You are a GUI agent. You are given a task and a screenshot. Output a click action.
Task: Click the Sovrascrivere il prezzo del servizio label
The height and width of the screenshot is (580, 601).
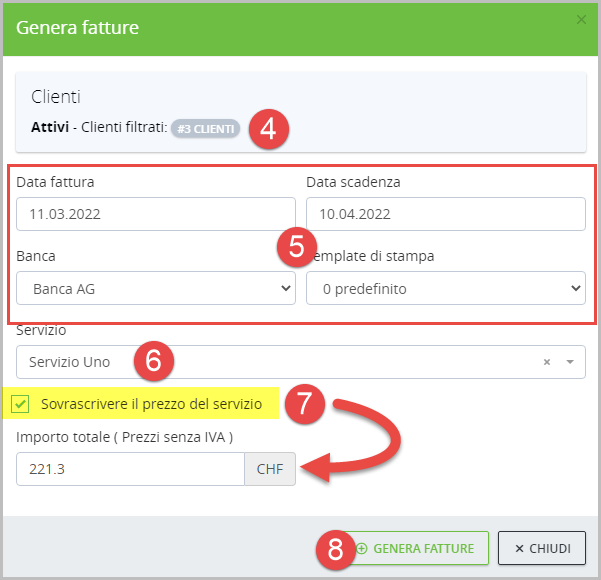[x=152, y=404]
